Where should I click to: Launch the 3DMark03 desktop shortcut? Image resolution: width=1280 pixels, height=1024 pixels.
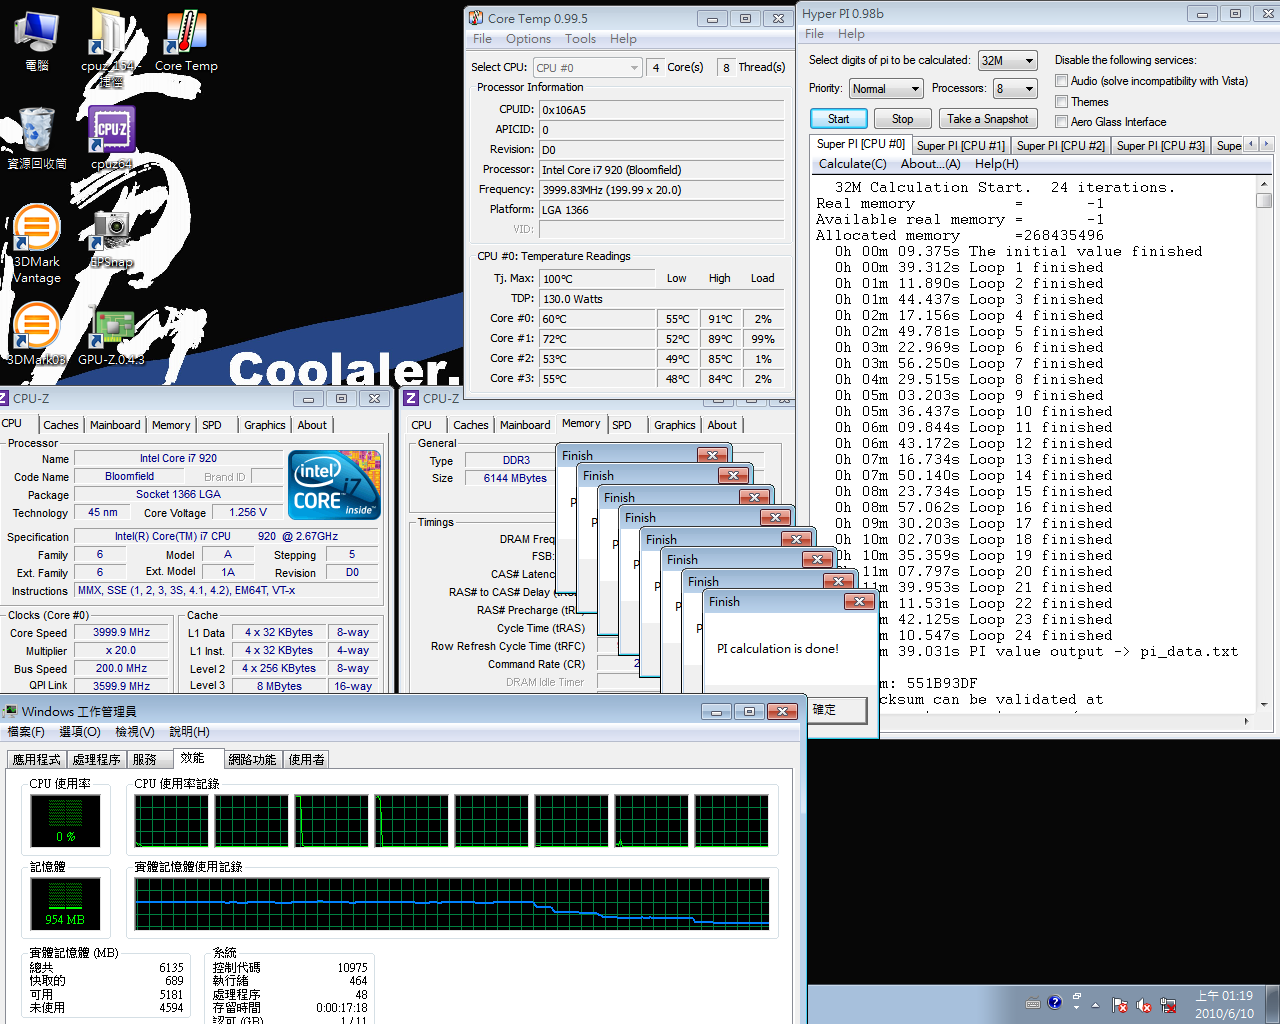tap(37, 335)
